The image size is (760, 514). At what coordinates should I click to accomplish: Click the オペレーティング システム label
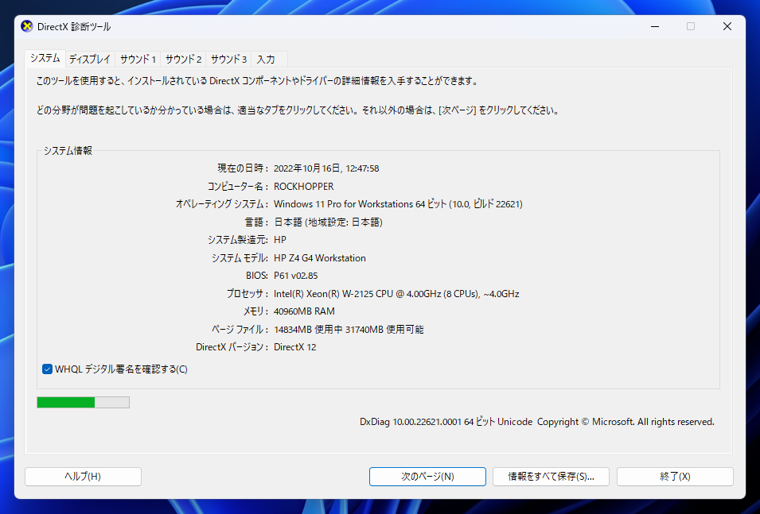click(222, 204)
